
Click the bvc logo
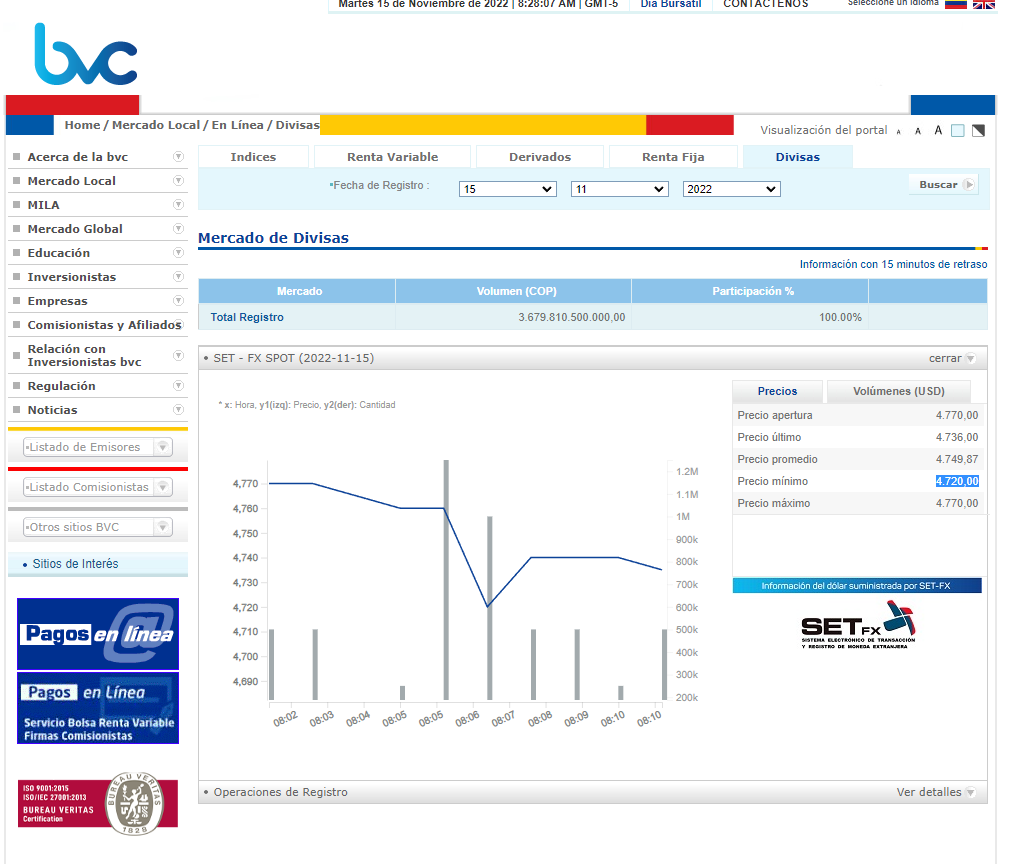[x=85, y=54]
